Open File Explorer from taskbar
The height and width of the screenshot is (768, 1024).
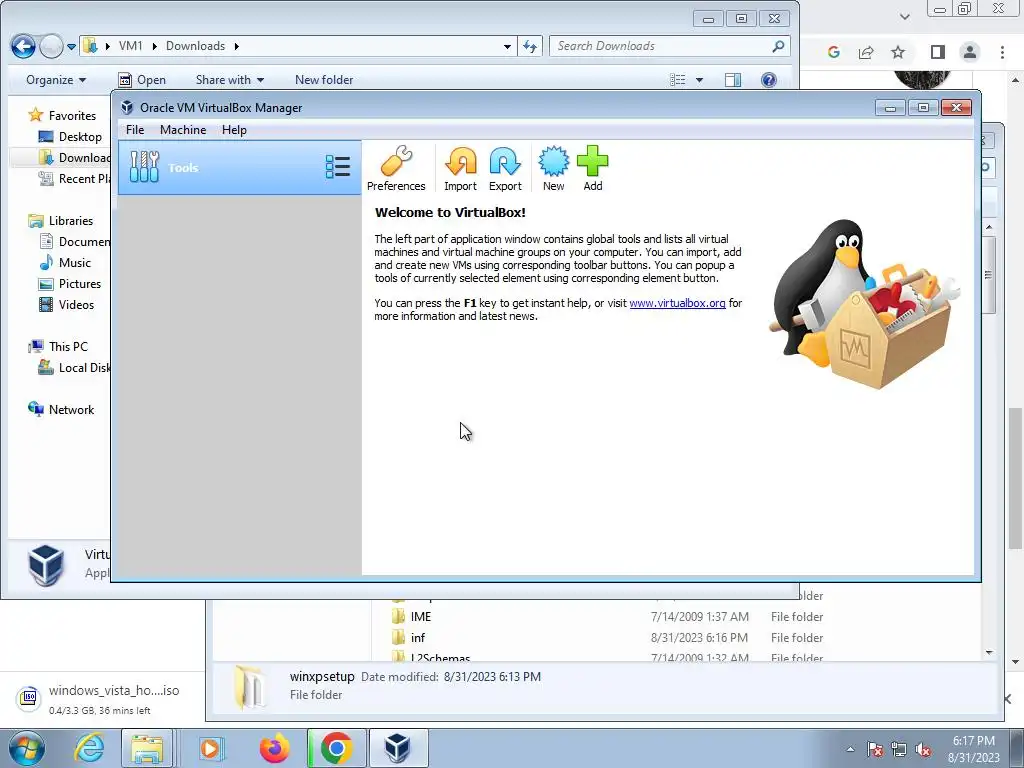point(147,748)
